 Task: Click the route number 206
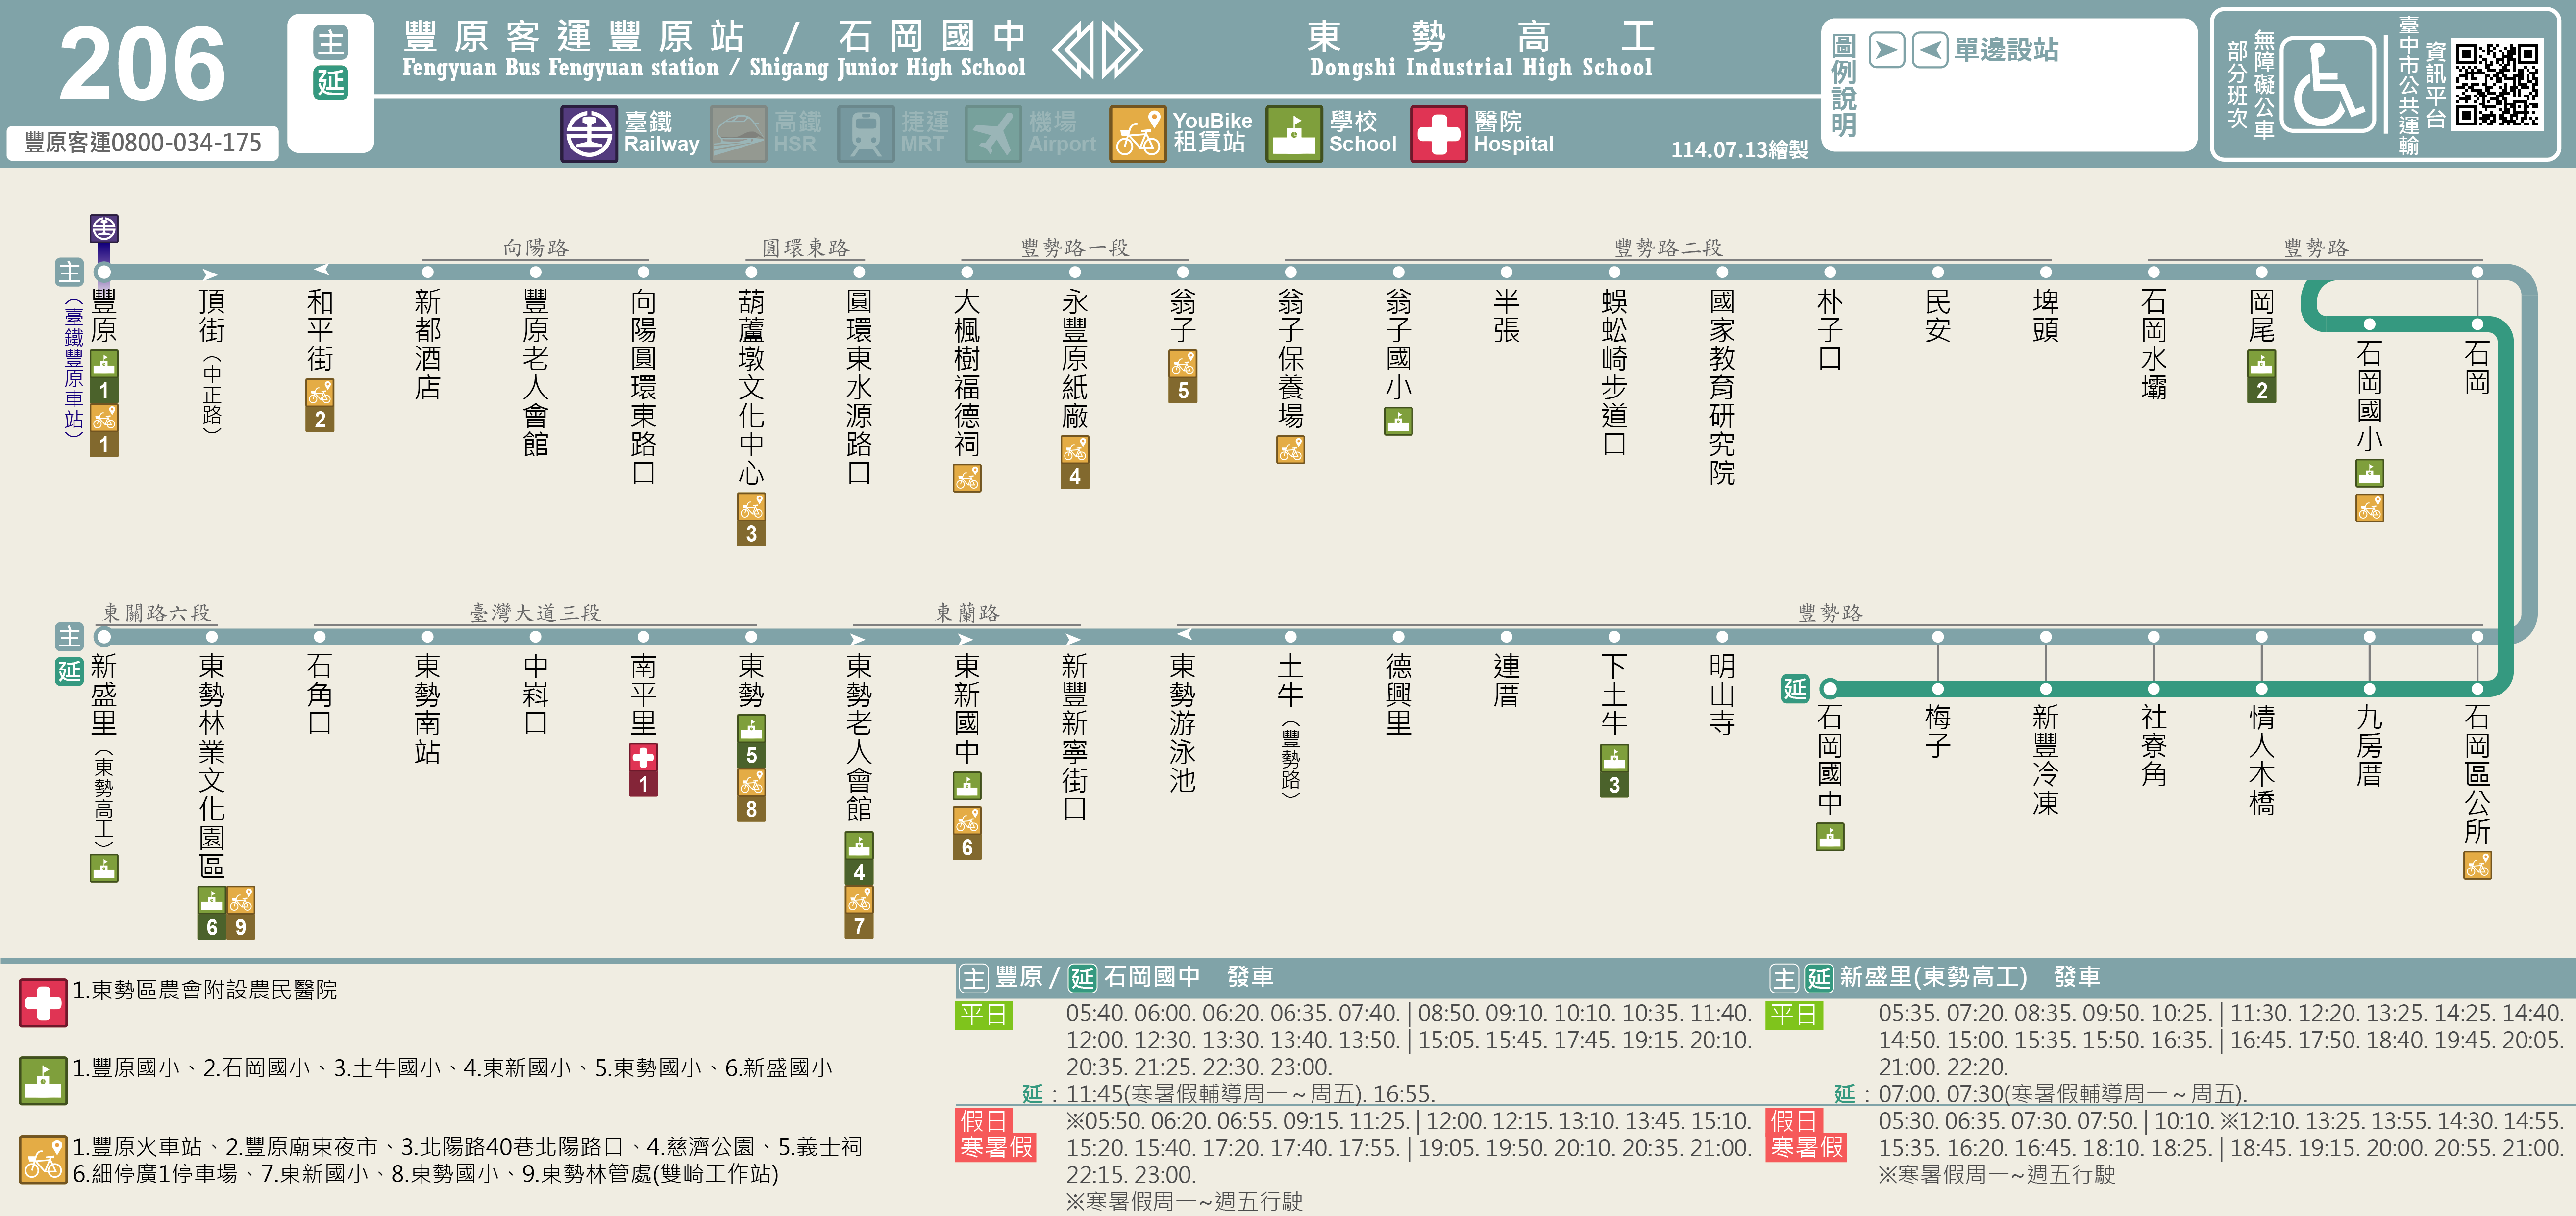click(x=142, y=64)
